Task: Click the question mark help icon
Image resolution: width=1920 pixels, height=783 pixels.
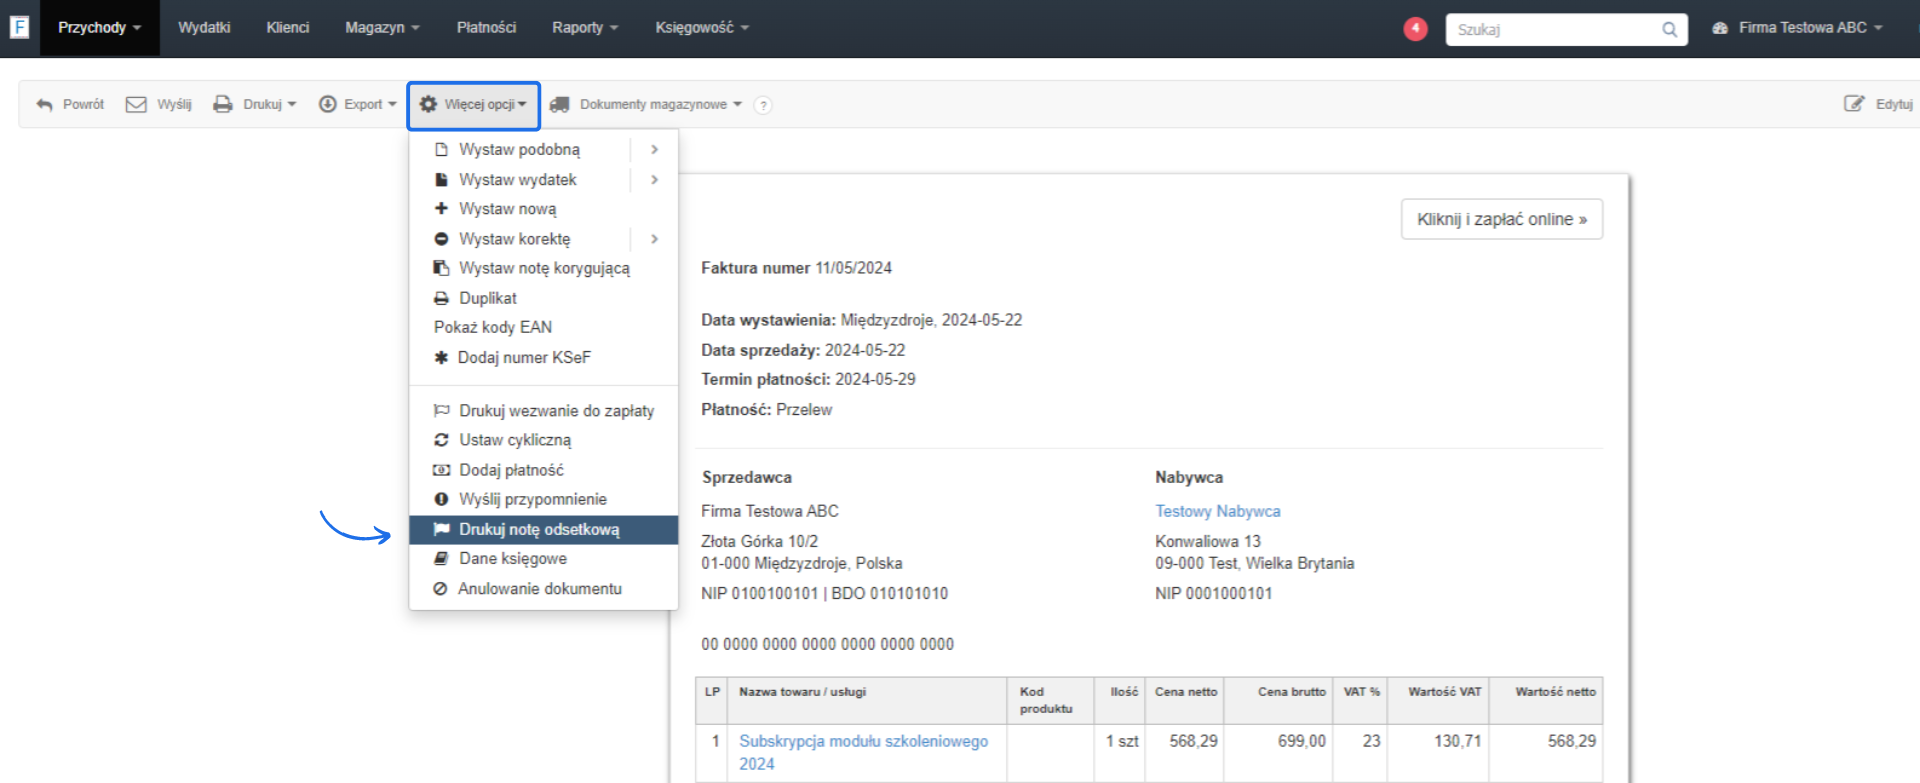Action: point(763,105)
